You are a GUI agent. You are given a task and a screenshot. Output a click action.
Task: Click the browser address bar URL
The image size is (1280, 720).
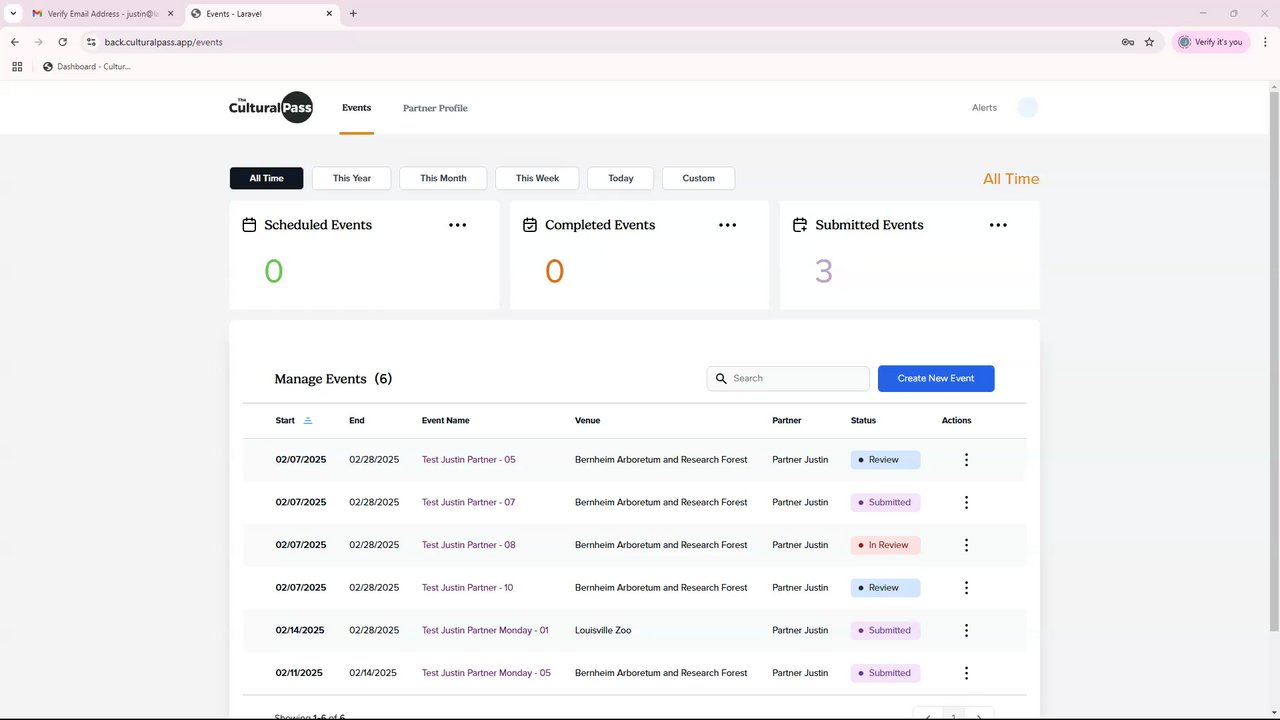(164, 42)
